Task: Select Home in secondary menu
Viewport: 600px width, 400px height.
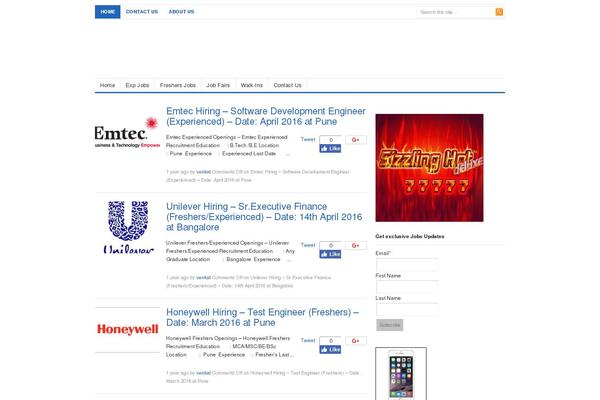Action: 107,85
